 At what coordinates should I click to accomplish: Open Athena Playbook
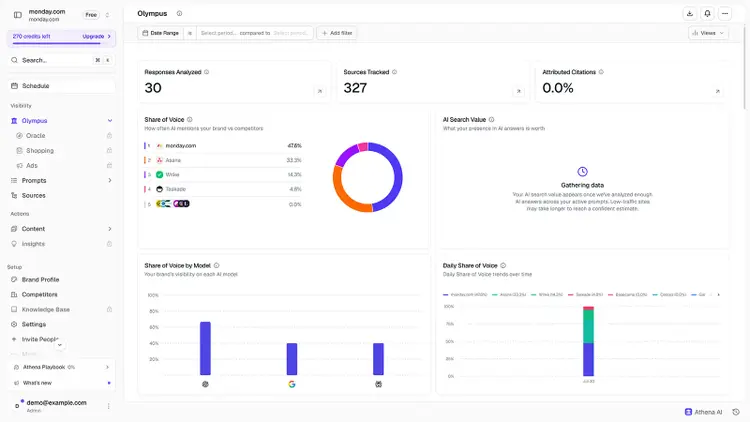pos(61,367)
